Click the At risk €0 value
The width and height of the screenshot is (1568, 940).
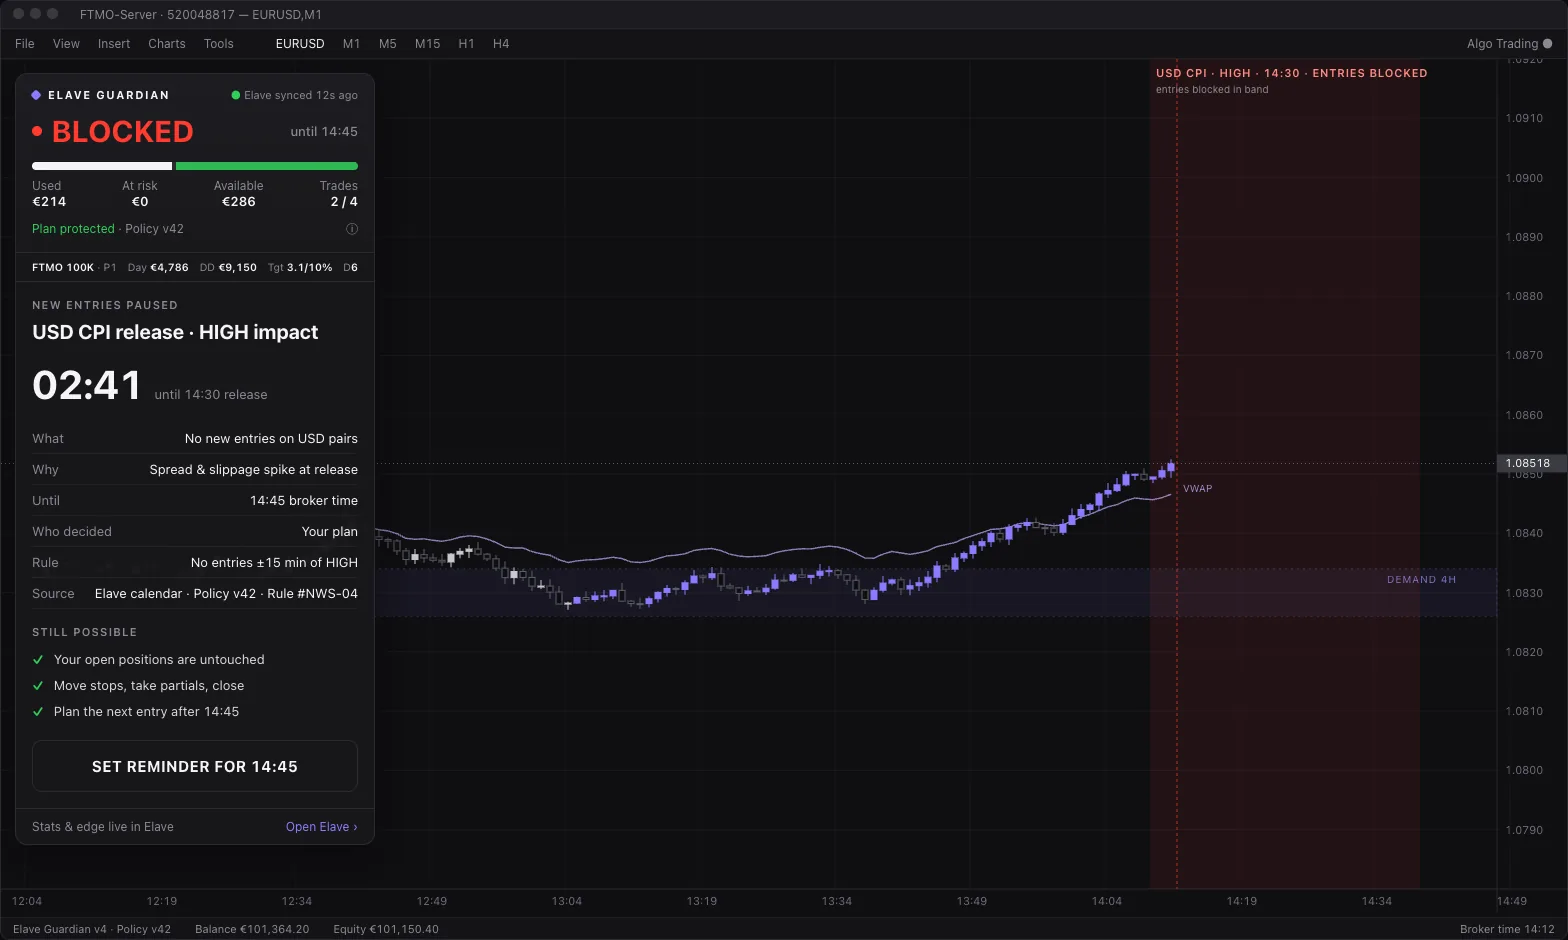click(140, 202)
